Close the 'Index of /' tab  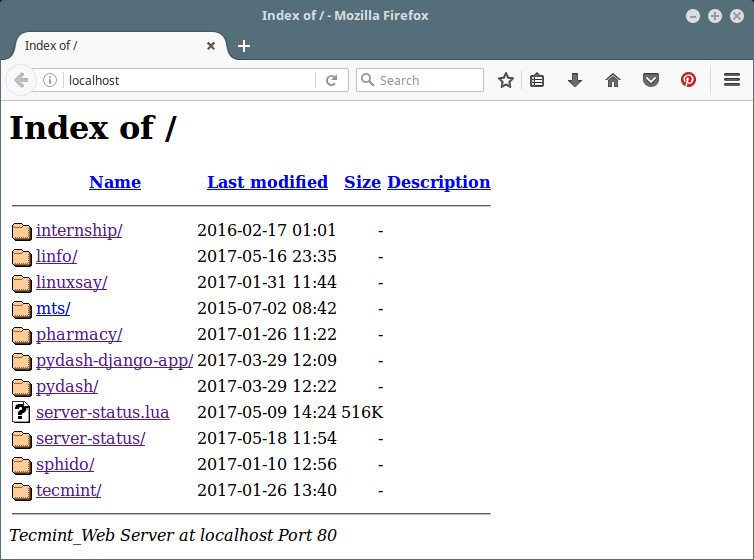click(211, 46)
